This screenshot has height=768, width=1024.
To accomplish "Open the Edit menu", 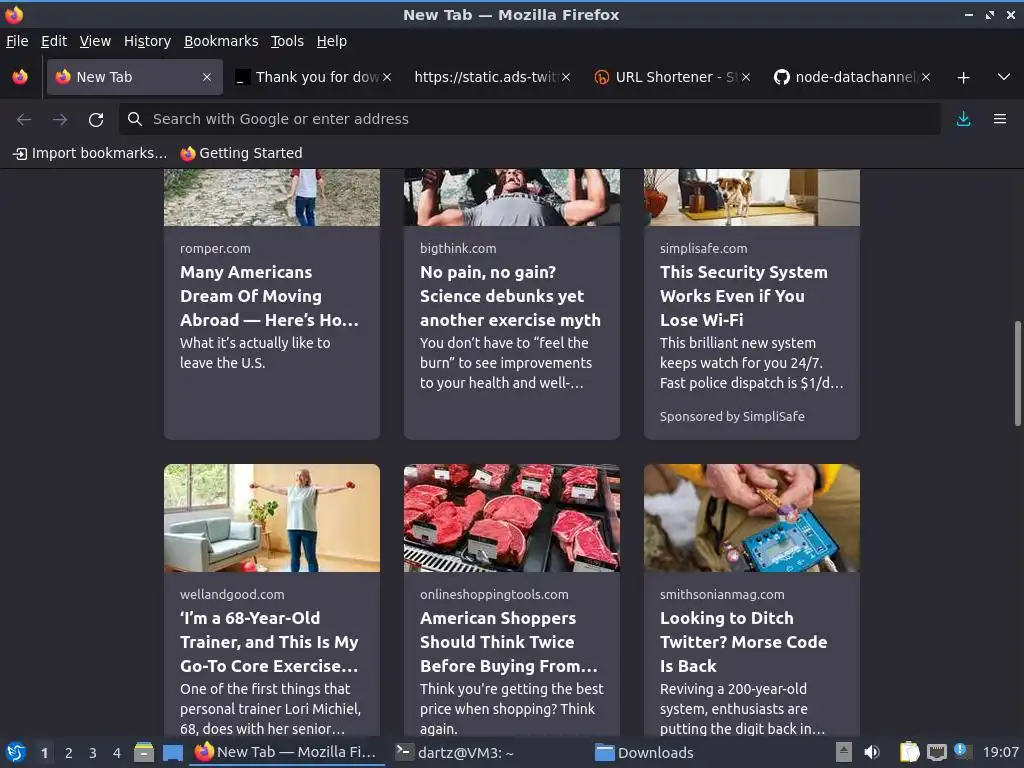I will (x=54, y=41).
